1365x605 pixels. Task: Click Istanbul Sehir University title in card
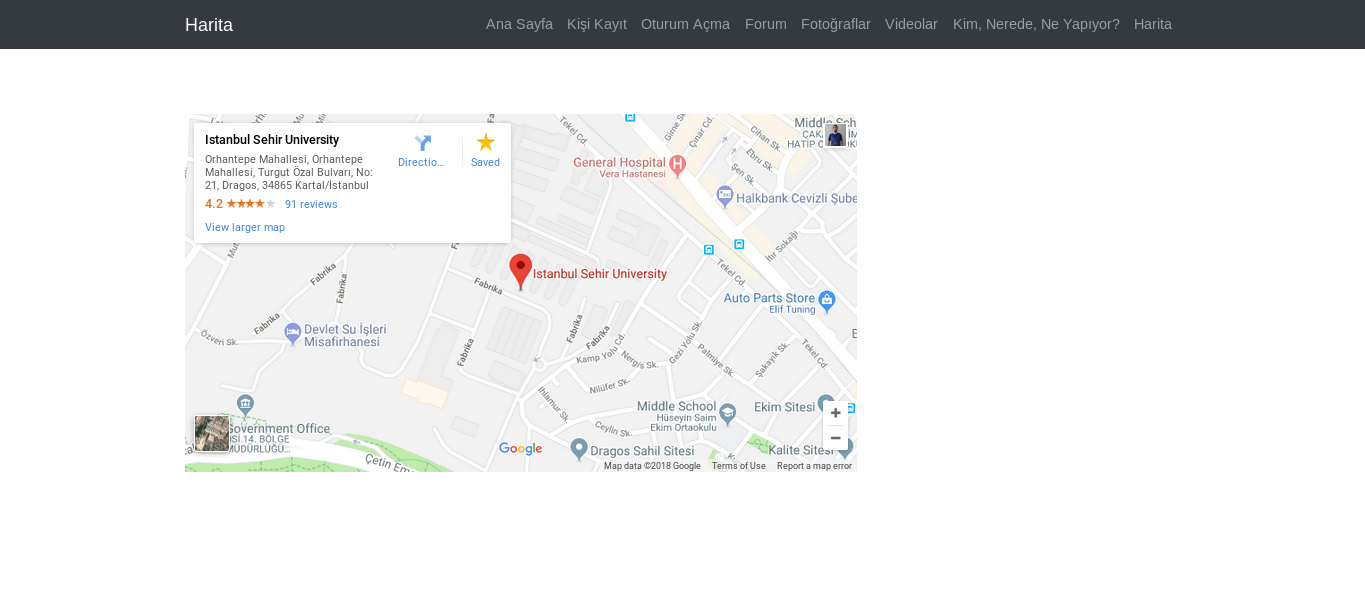272,140
